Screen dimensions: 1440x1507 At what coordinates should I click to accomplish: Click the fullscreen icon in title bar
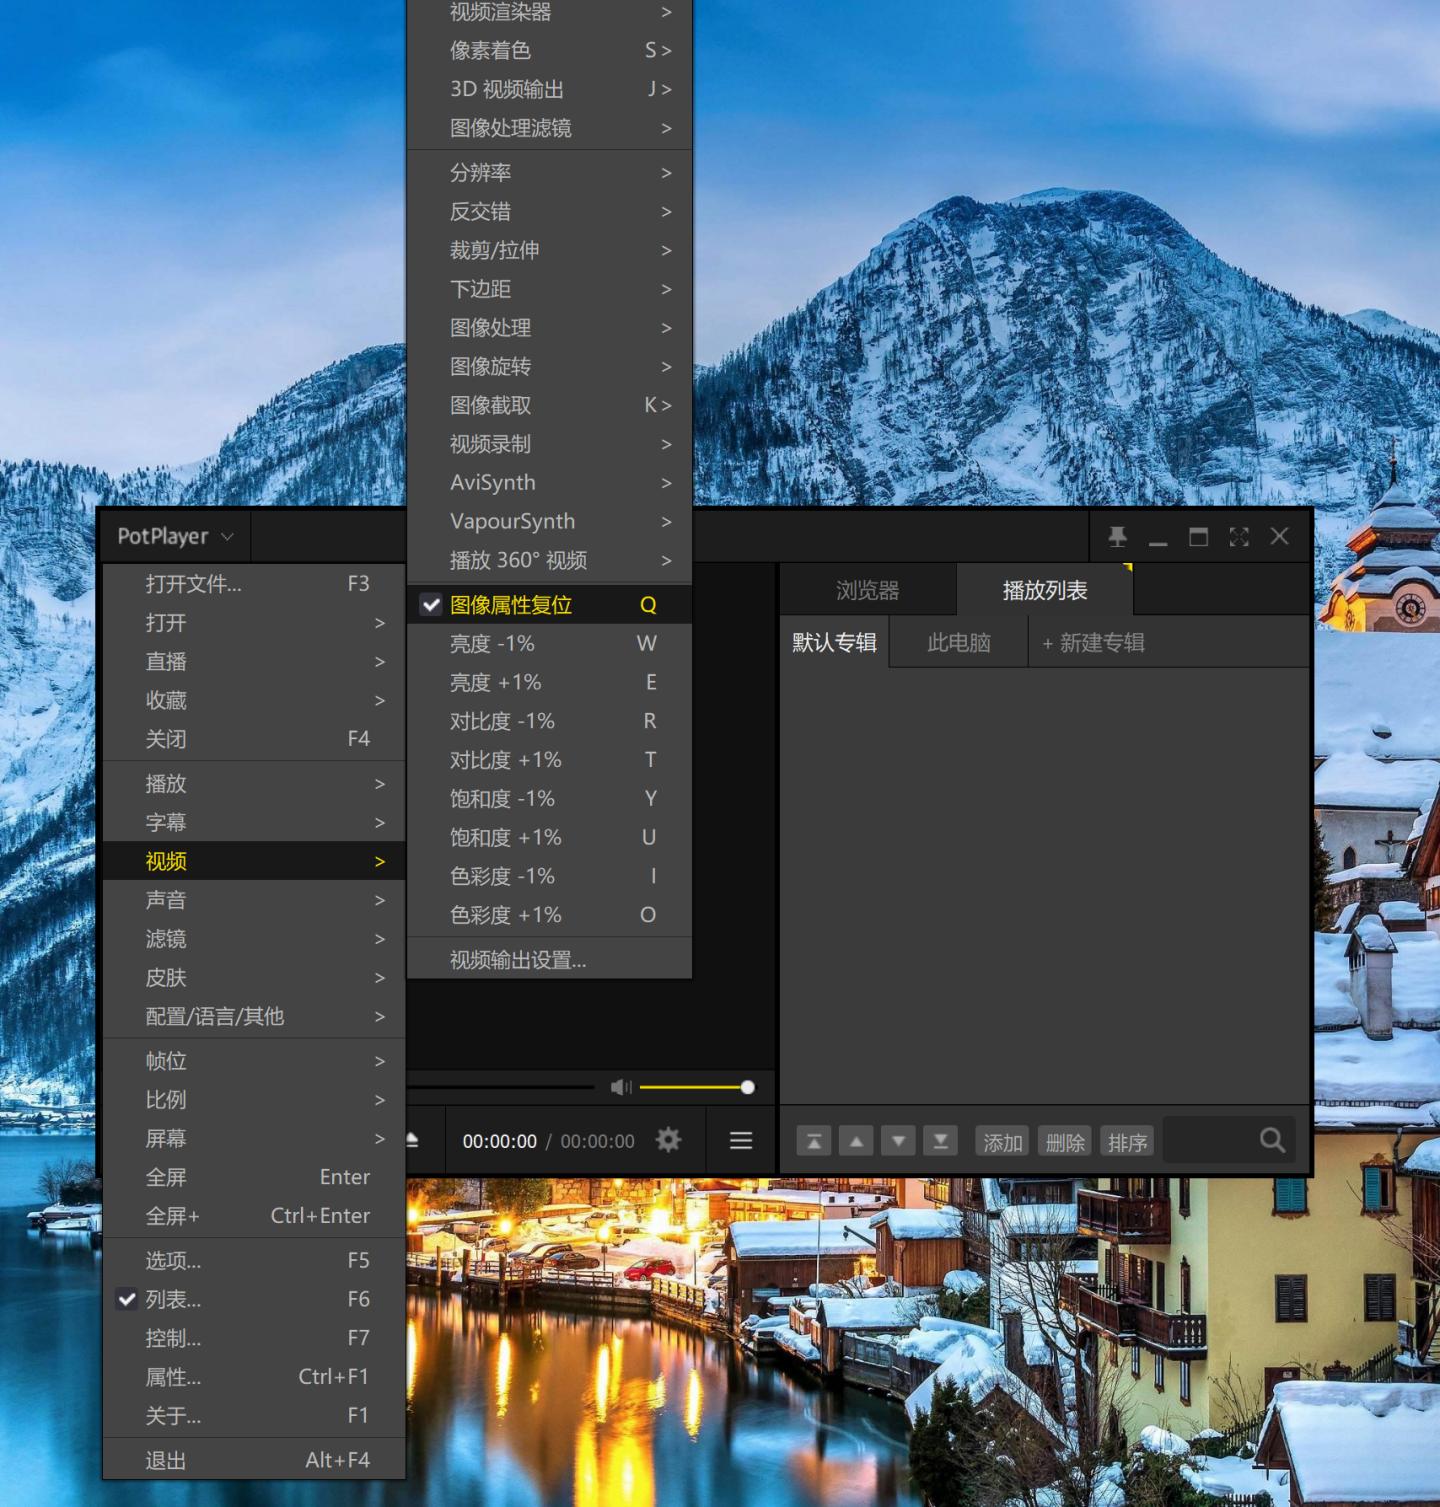click(x=1239, y=537)
